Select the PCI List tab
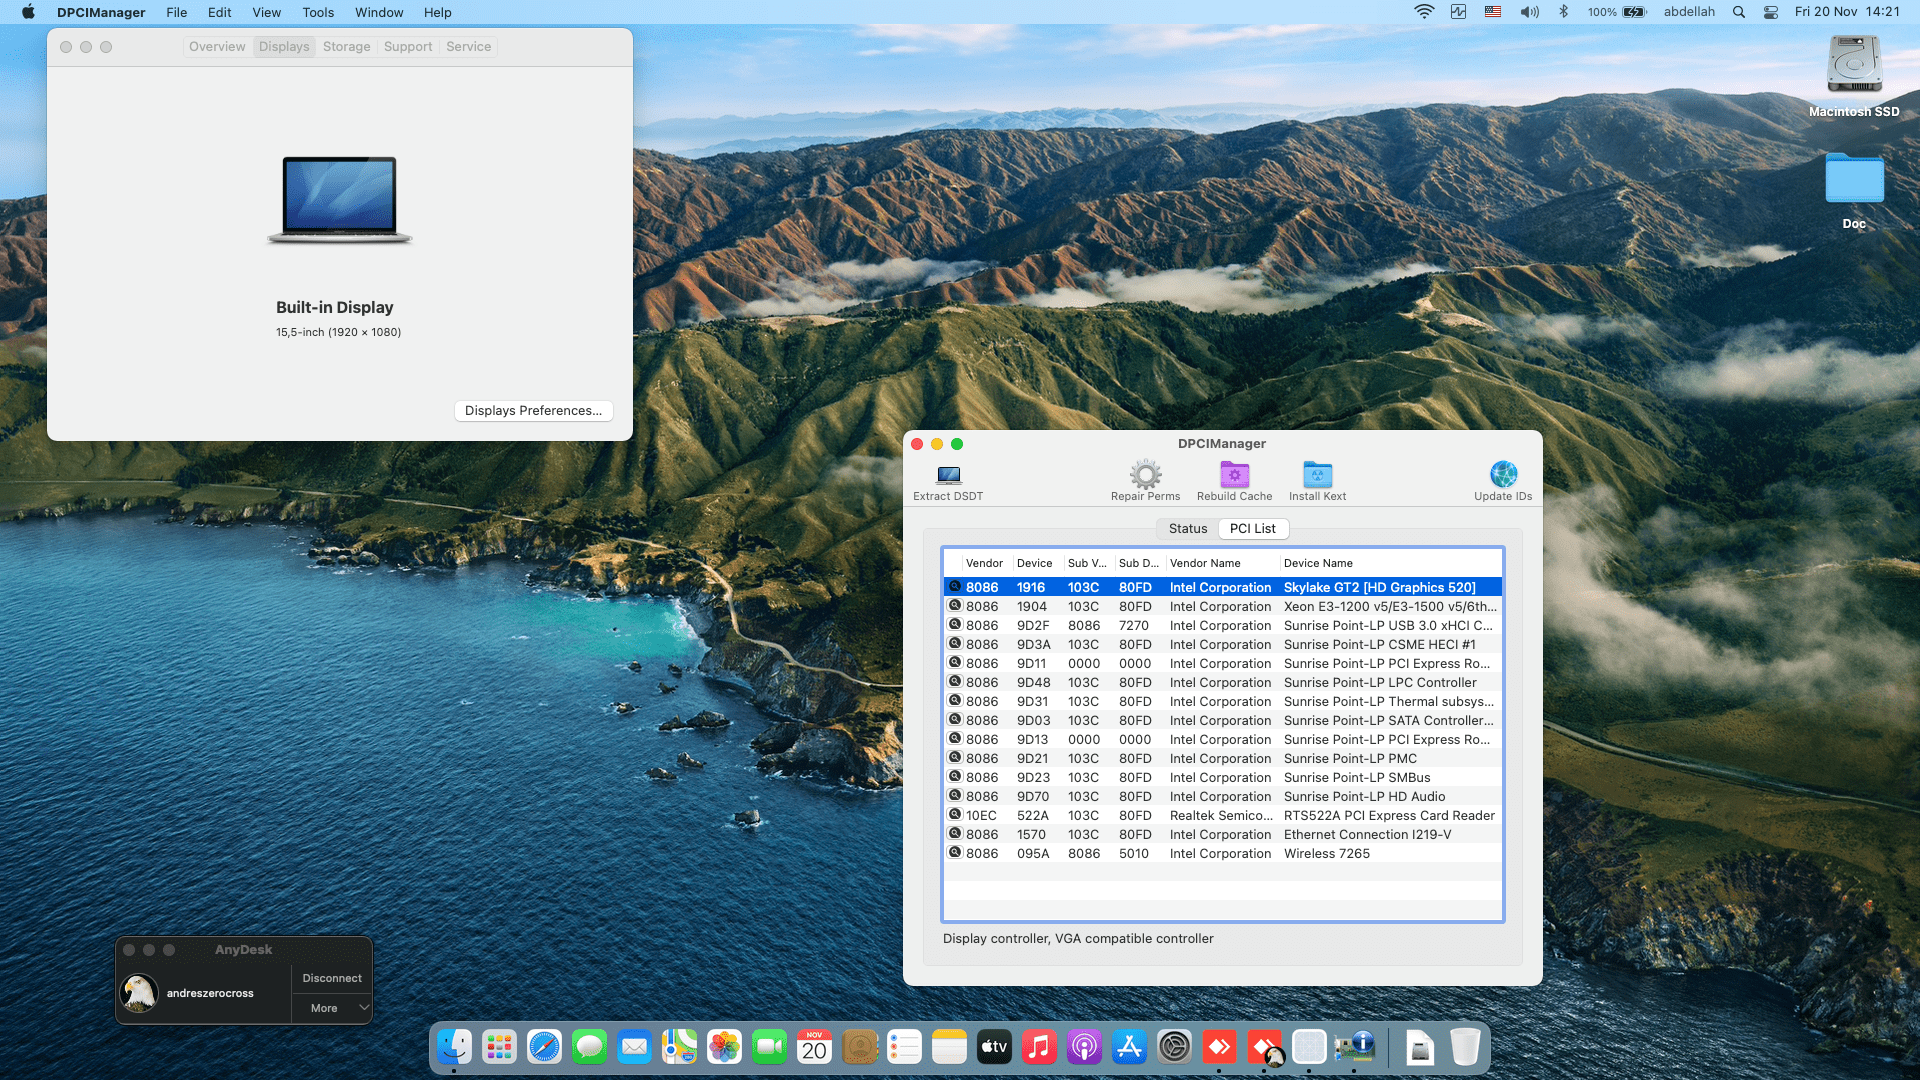The width and height of the screenshot is (1920, 1080). [1252, 529]
